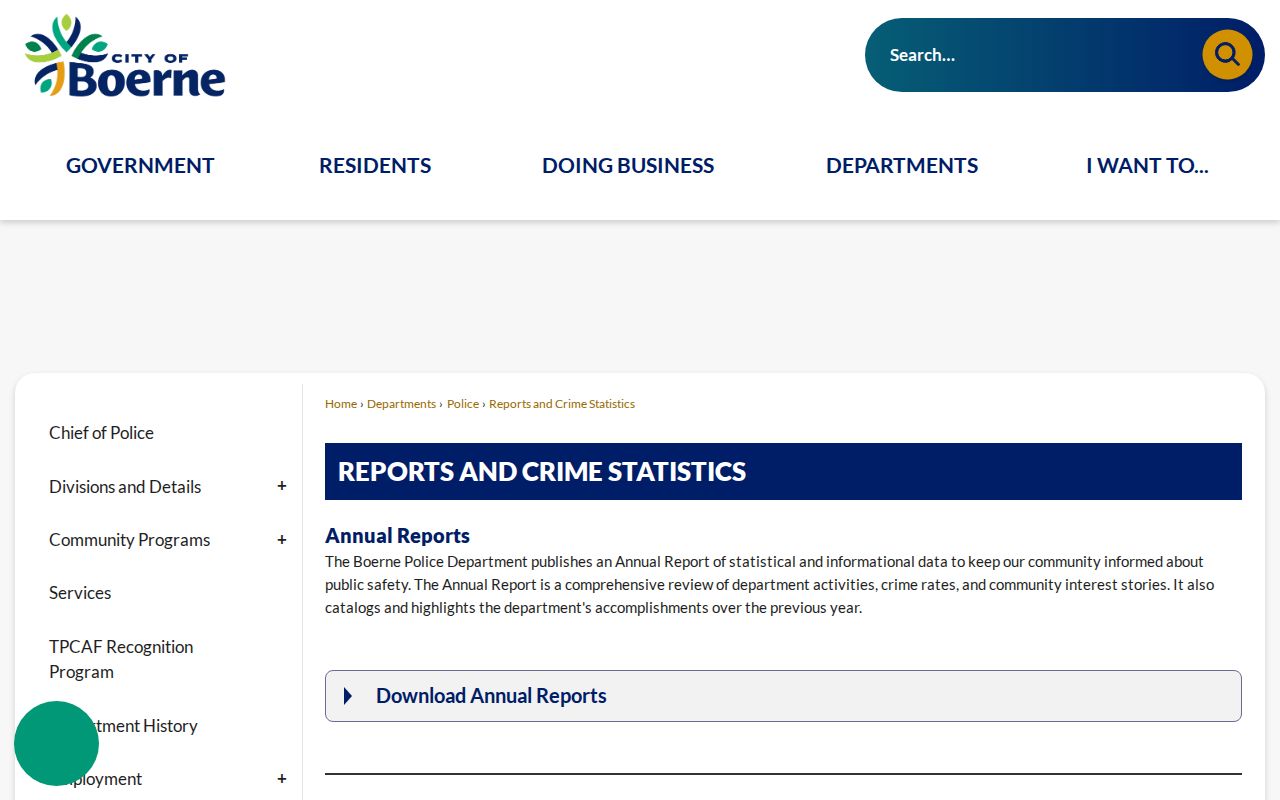Viewport: 1280px width, 800px height.
Task: Go to Departments breadcrumb link
Action: (x=401, y=404)
